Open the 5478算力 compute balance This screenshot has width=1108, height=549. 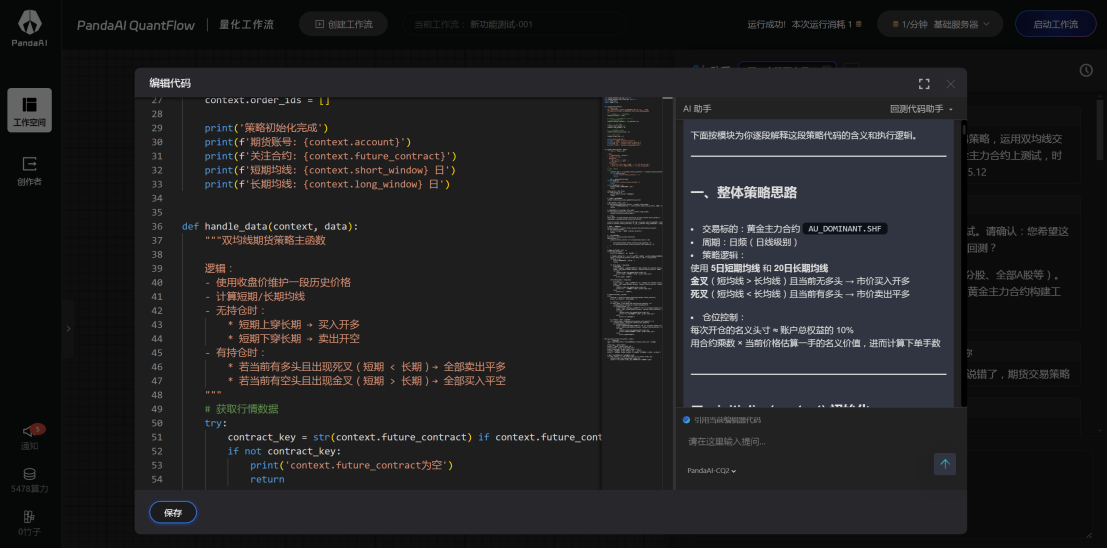(x=30, y=480)
